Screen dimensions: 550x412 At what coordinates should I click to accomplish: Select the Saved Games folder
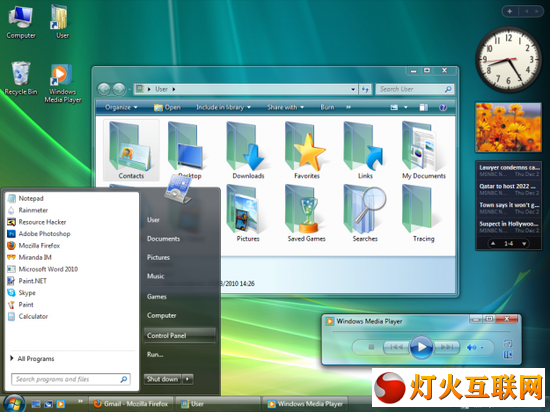point(307,213)
